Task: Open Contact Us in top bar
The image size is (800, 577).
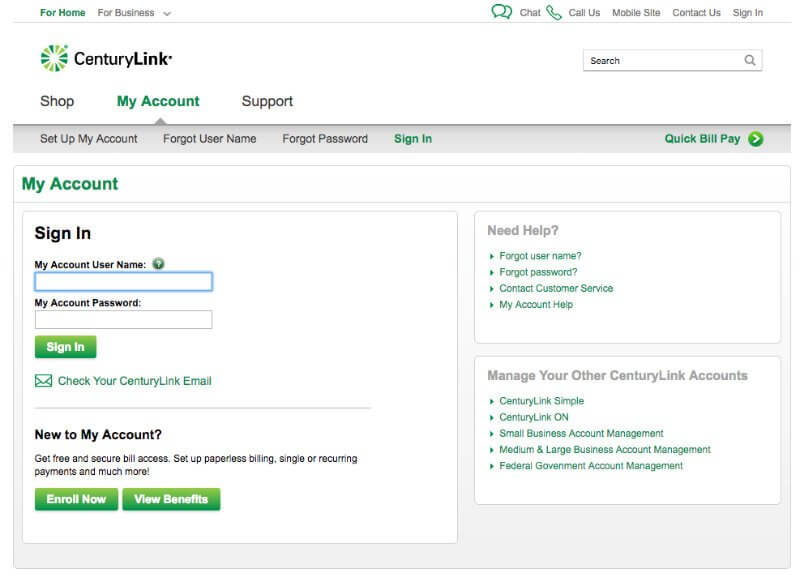Action: (696, 13)
